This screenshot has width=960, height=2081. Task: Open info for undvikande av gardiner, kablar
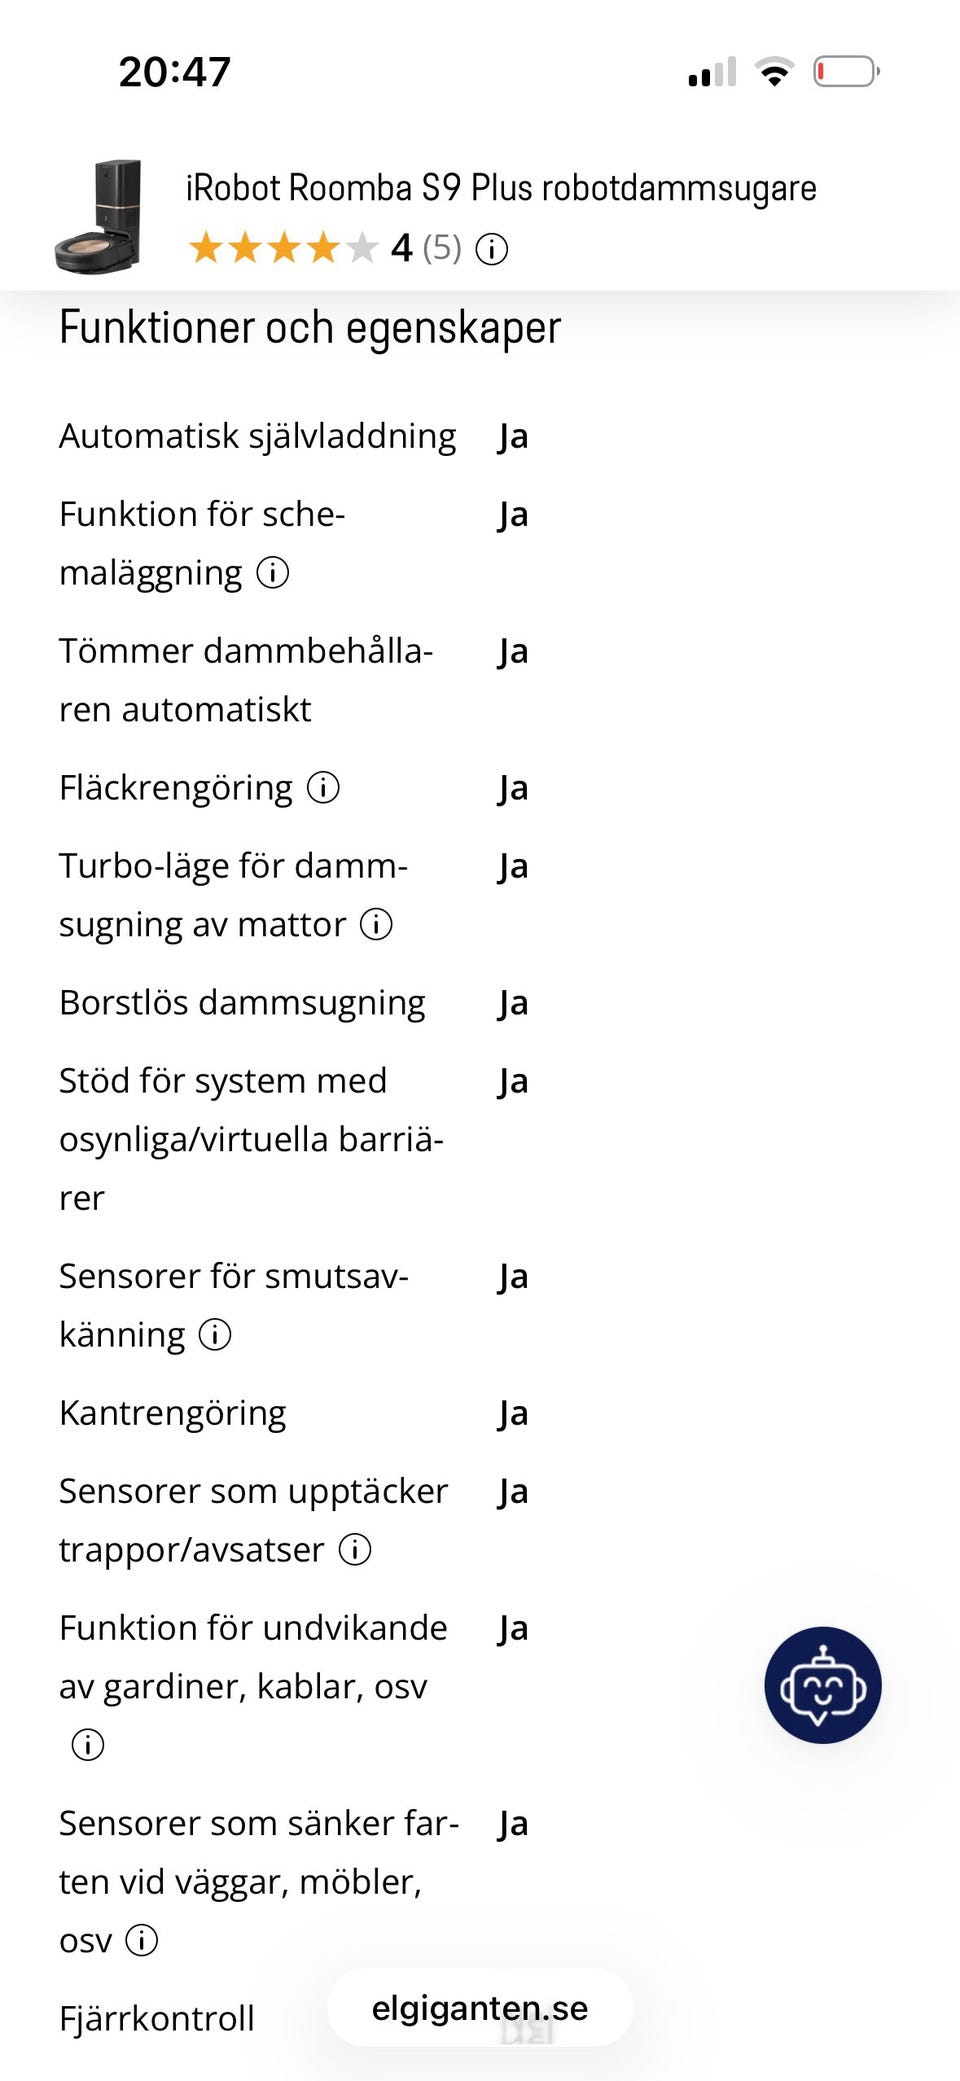pyautogui.click(x=88, y=1745)
